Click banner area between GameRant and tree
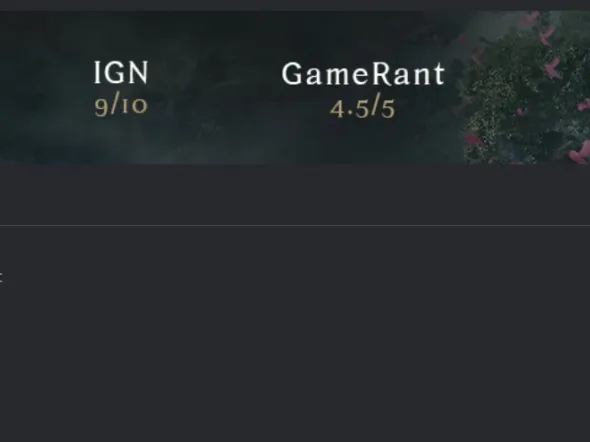Viewport: 590px width, 442px height. (x=453, y=88)
